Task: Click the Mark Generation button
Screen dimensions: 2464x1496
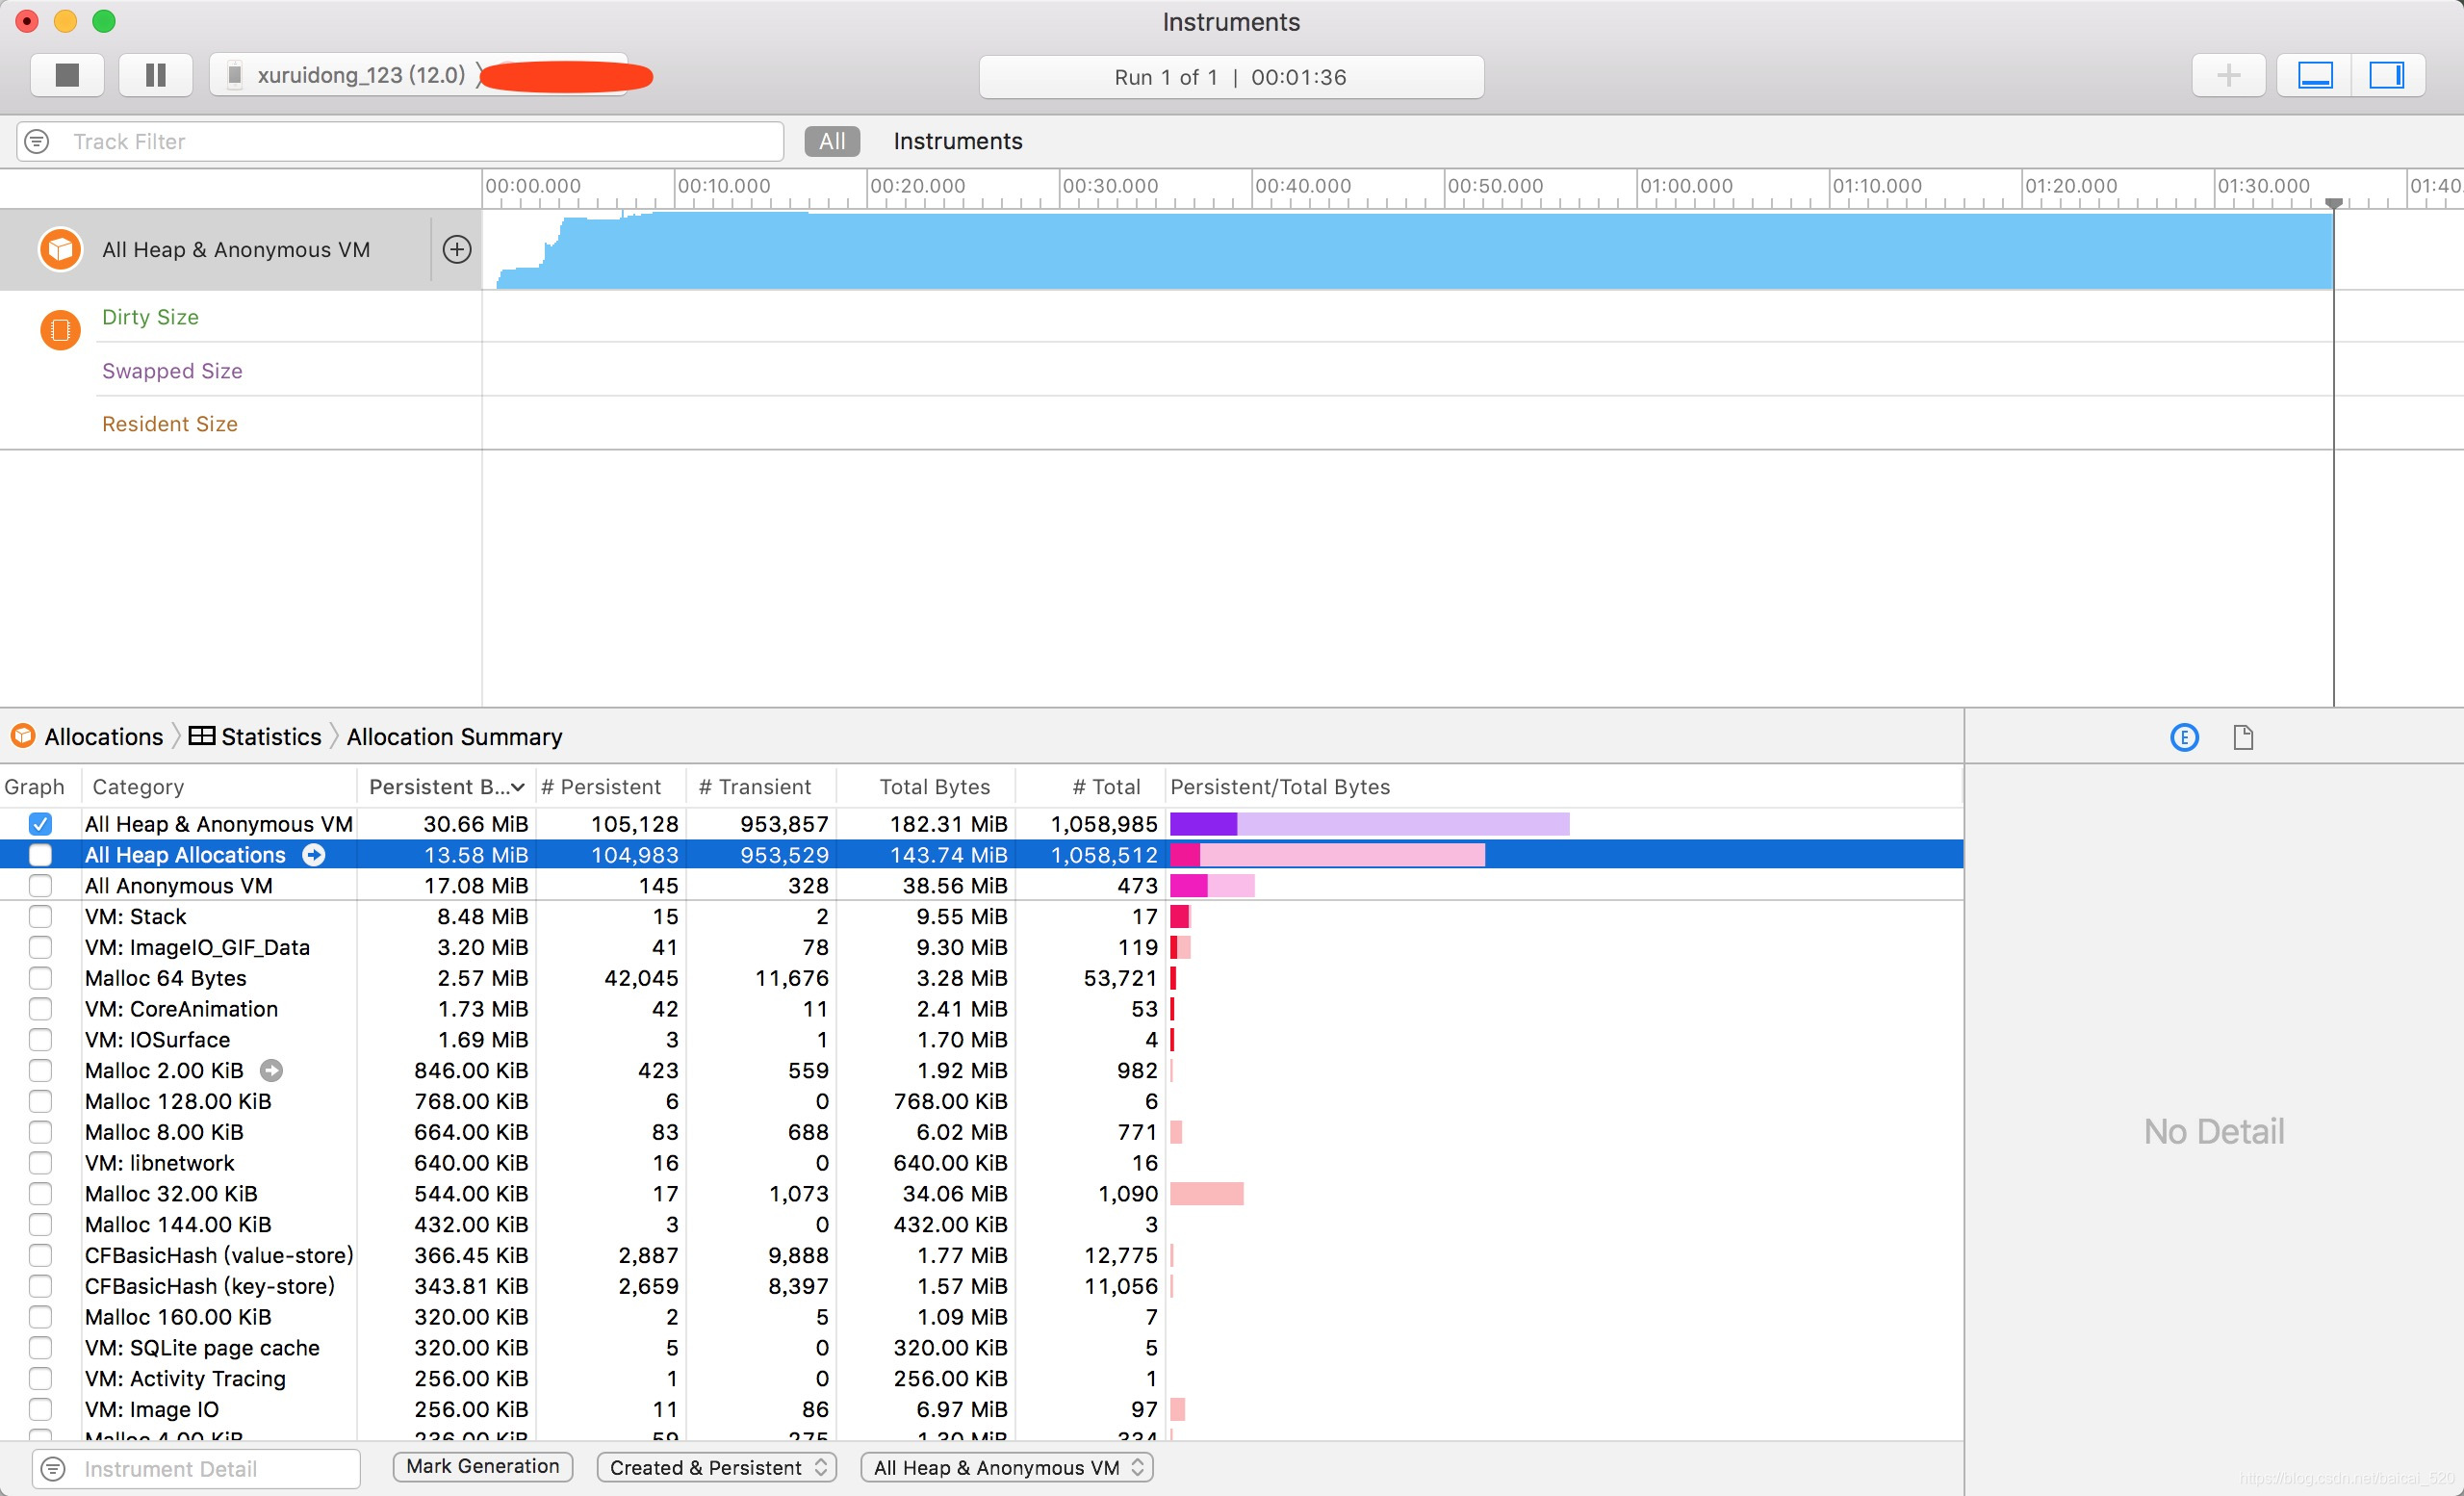Action: click(x=482, y=1466)
